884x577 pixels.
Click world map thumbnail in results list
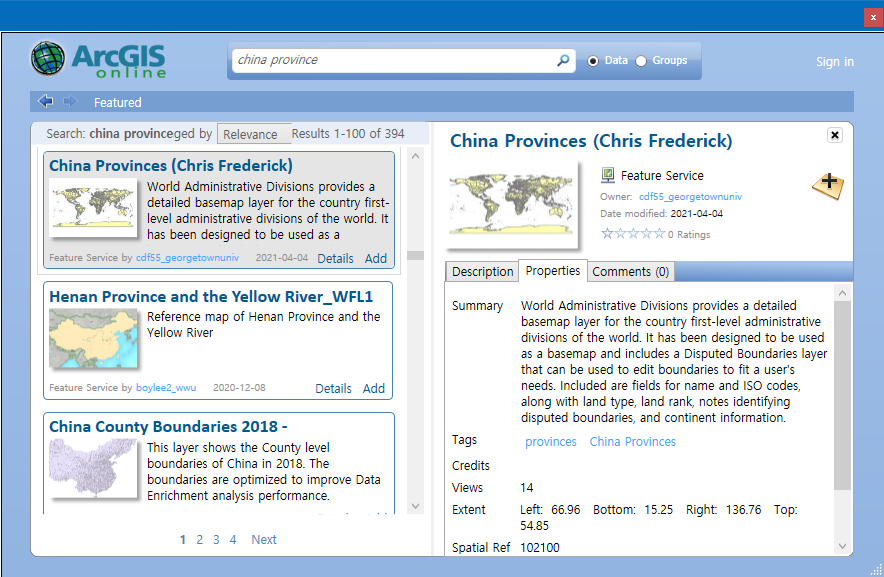(x=93, y=208)
